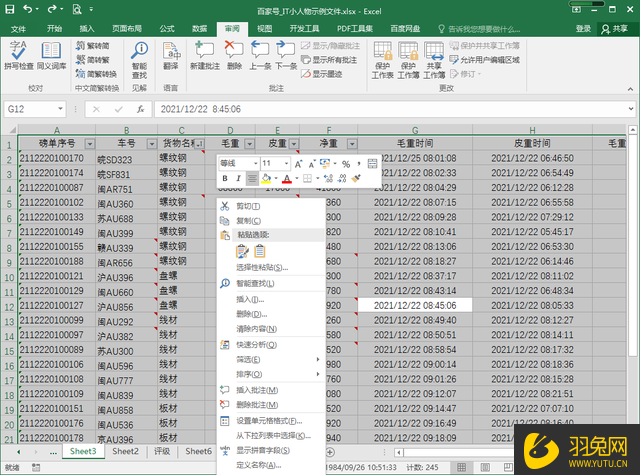This screenshot has width=640, height=475.
Task: Open the 翻译 translate tool
Action: (171, 55)
